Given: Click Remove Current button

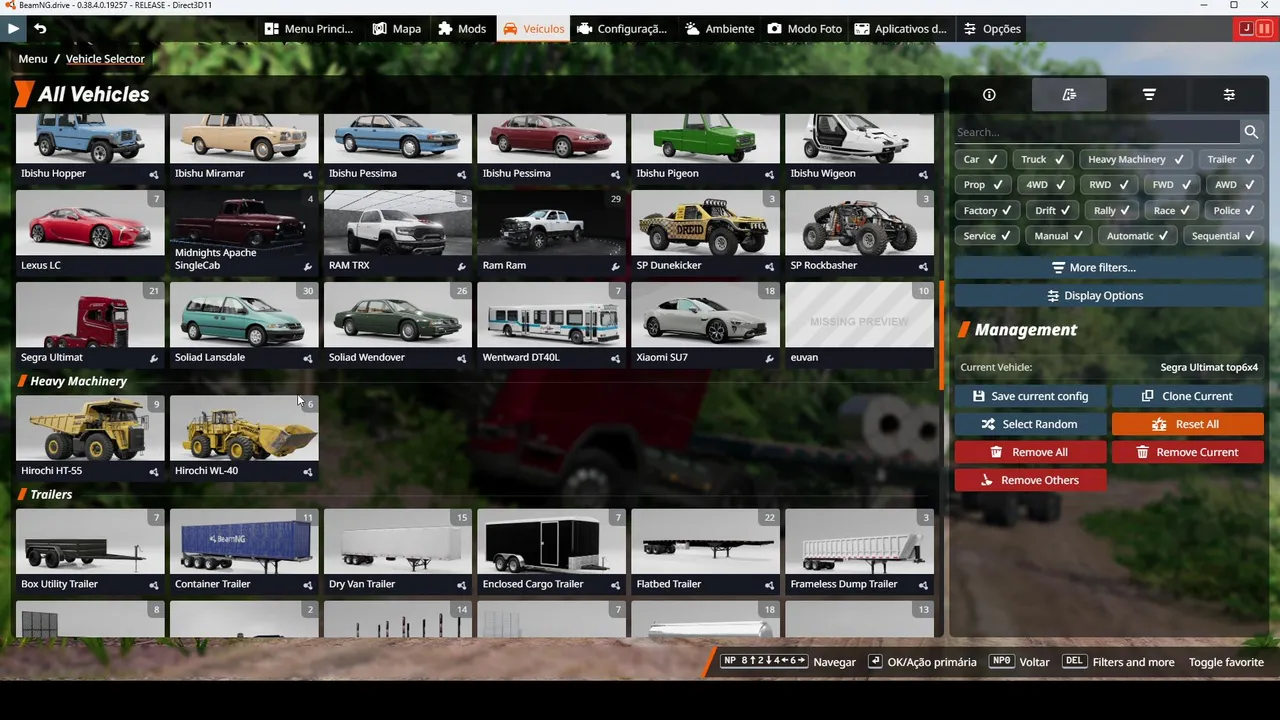Looking at the screenshot, I should click(x=1188, y=452).
